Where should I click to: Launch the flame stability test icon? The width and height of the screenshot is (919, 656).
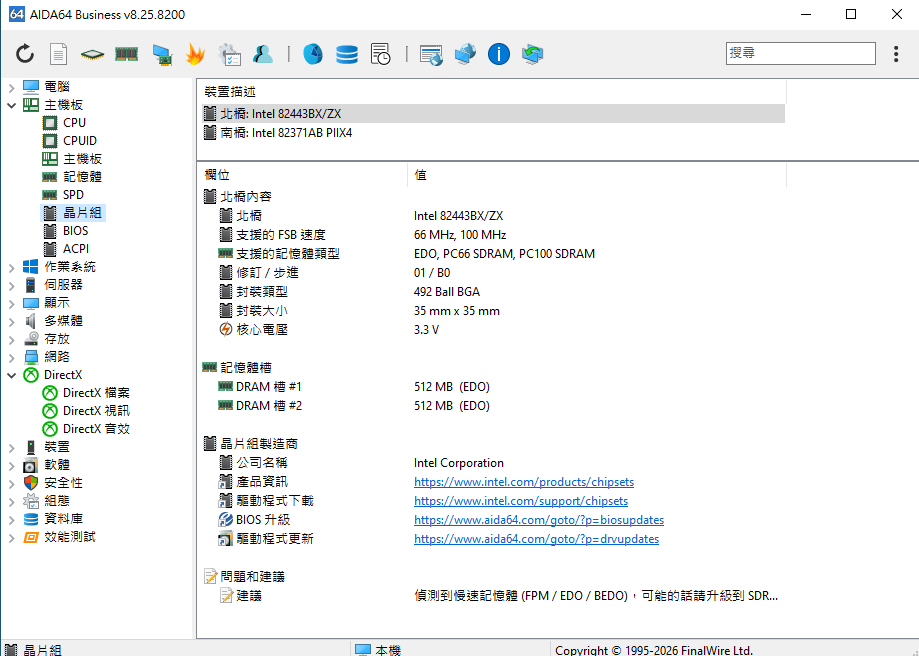(x=195, y=54)
